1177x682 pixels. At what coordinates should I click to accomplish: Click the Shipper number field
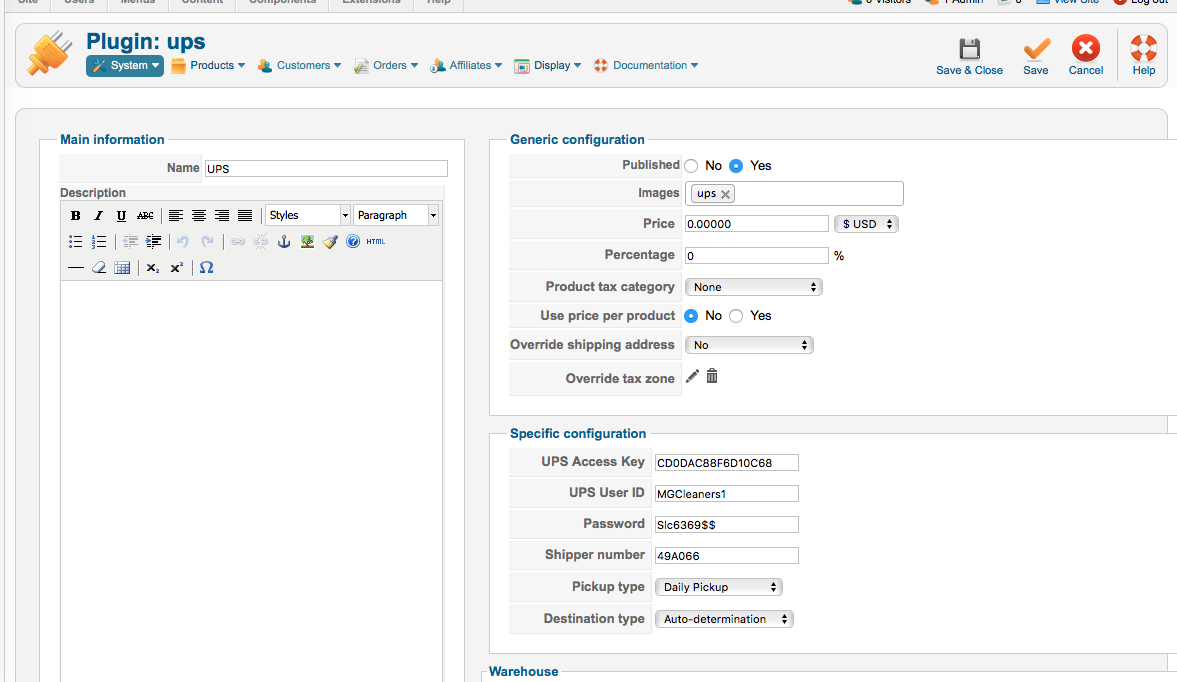click(727, 556)
